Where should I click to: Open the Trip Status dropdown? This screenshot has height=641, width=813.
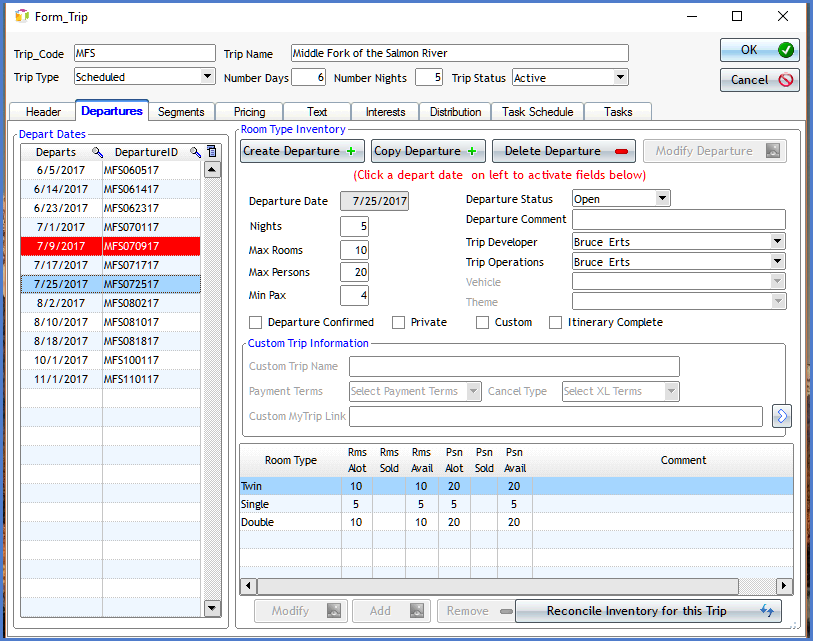coord(620,77)
